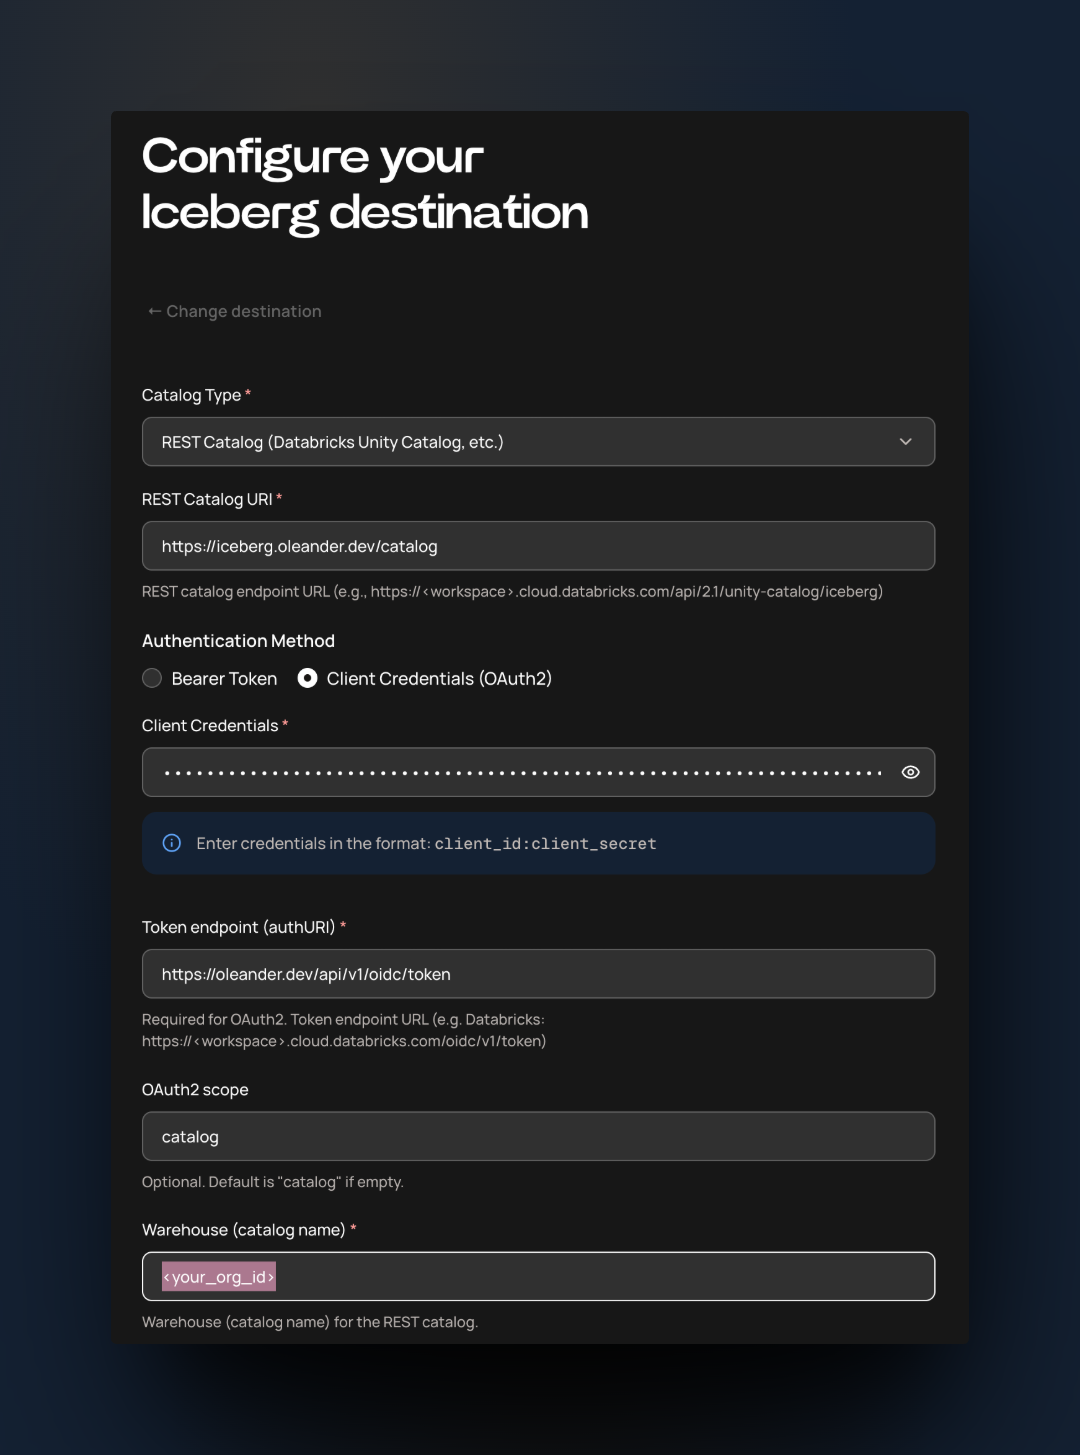
Task: Open the Catalog Type dropdown
Action: click(538, 442)
